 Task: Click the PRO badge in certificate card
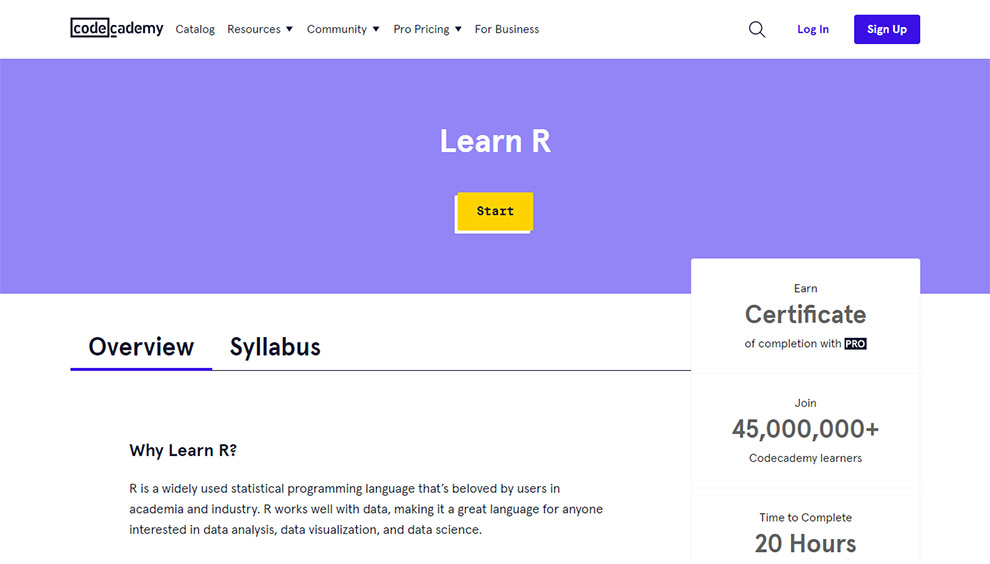coord(855,344)
